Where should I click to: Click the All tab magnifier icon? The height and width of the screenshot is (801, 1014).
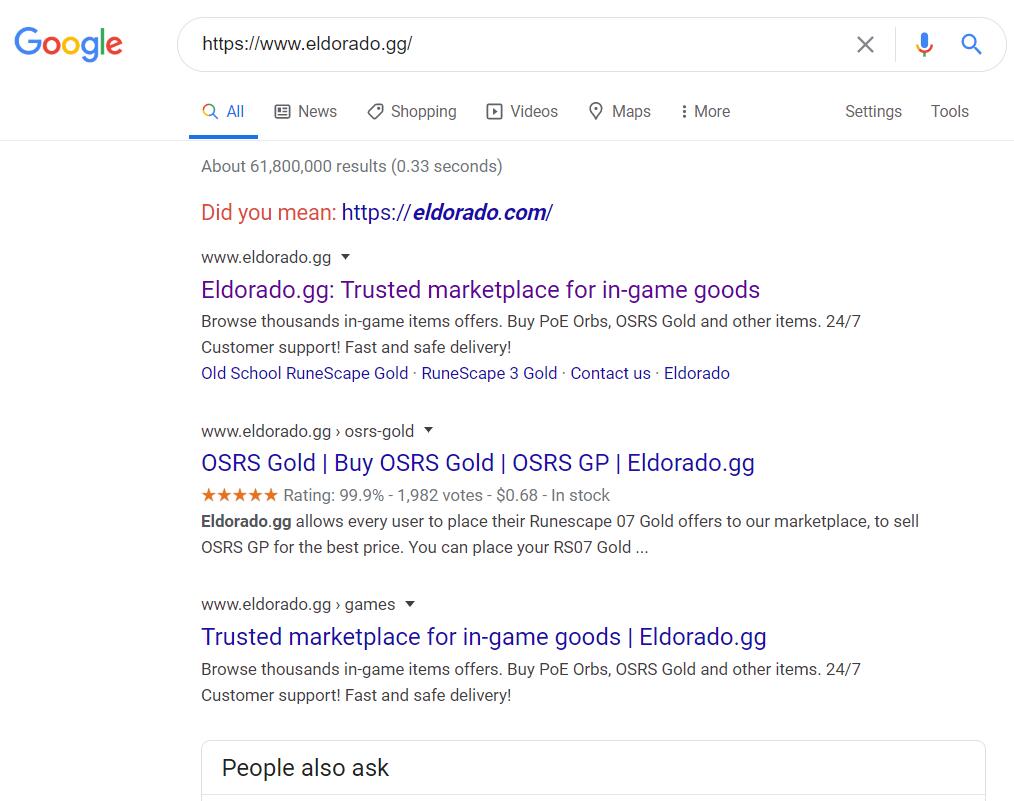[210, 111]
